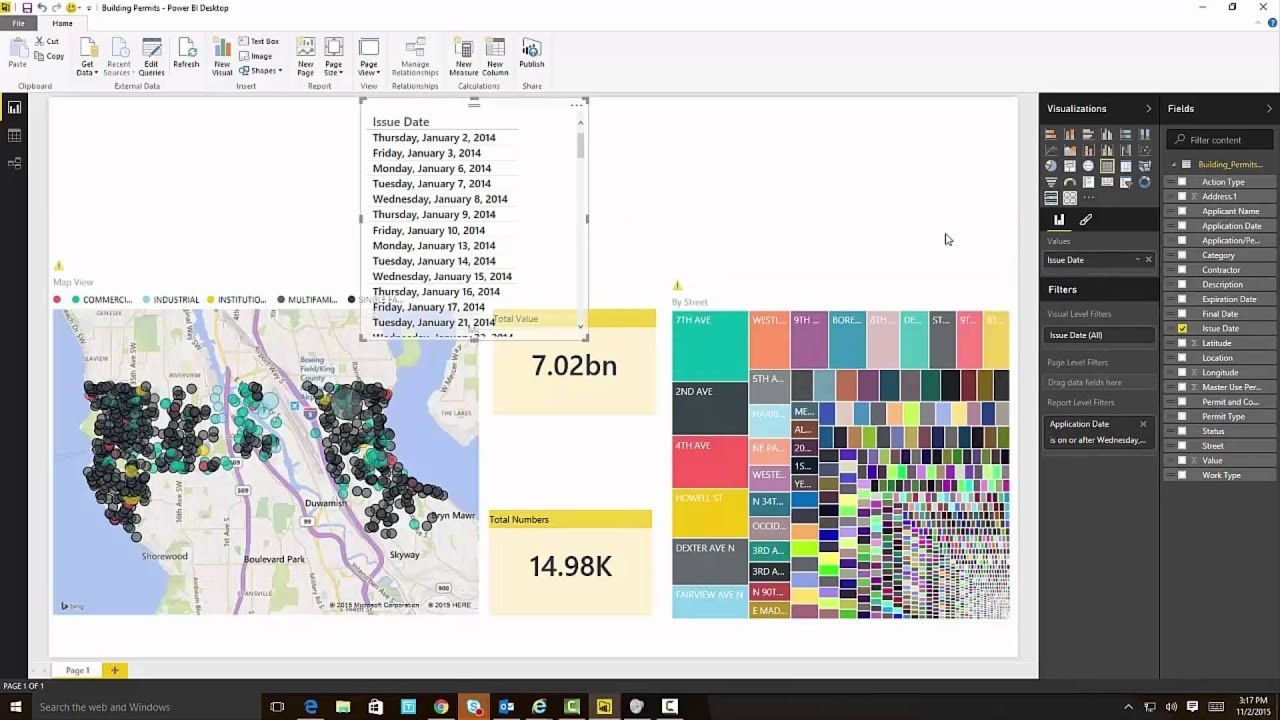This screenshot has width=1280, height=720.
Task: Click the 7TH AVE treemap tile
Action: tap(709, 346)
